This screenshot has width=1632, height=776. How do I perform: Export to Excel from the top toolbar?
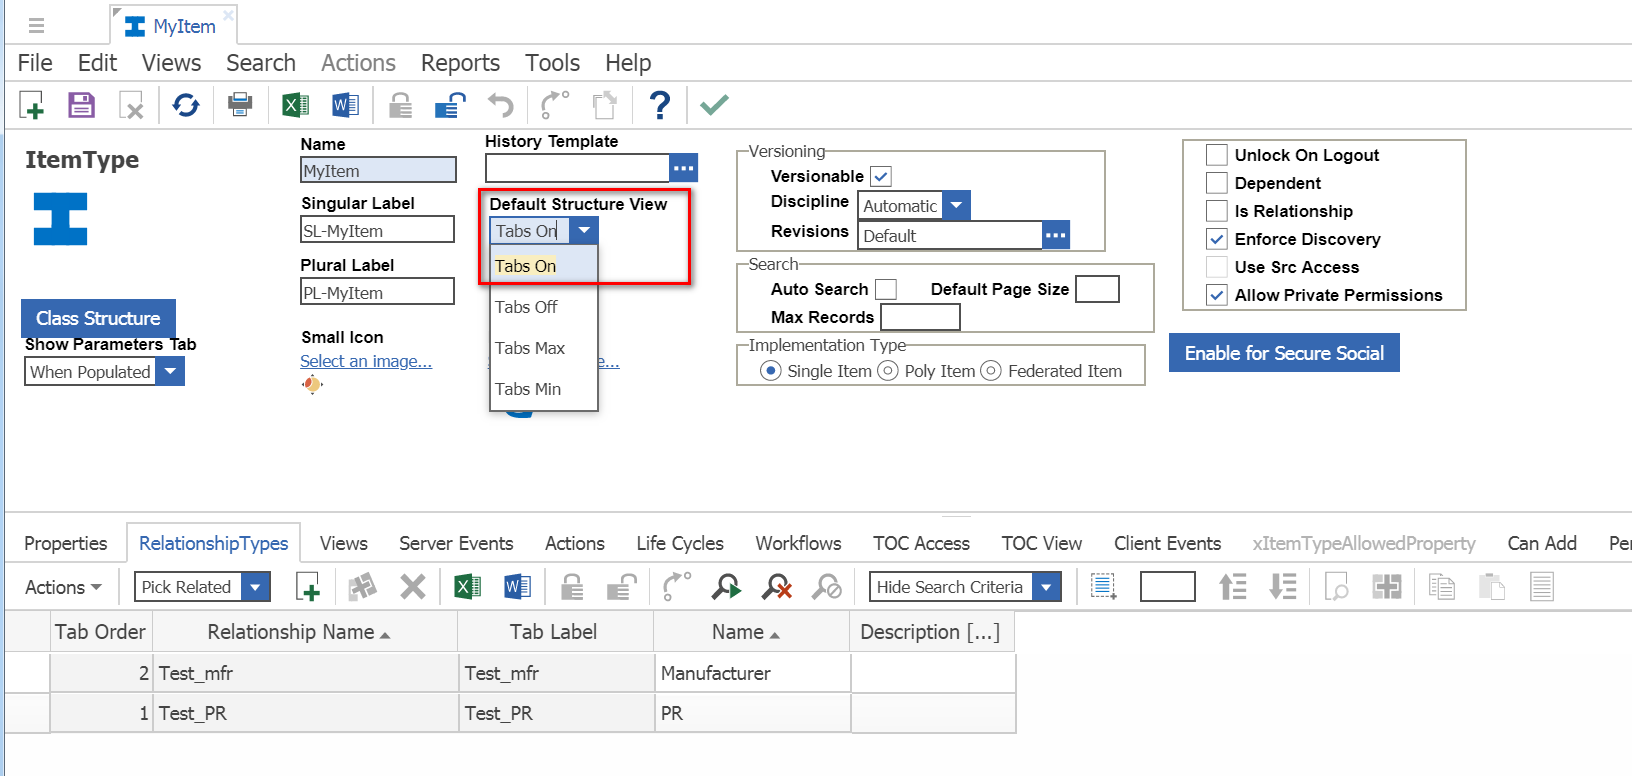(295, 105)
